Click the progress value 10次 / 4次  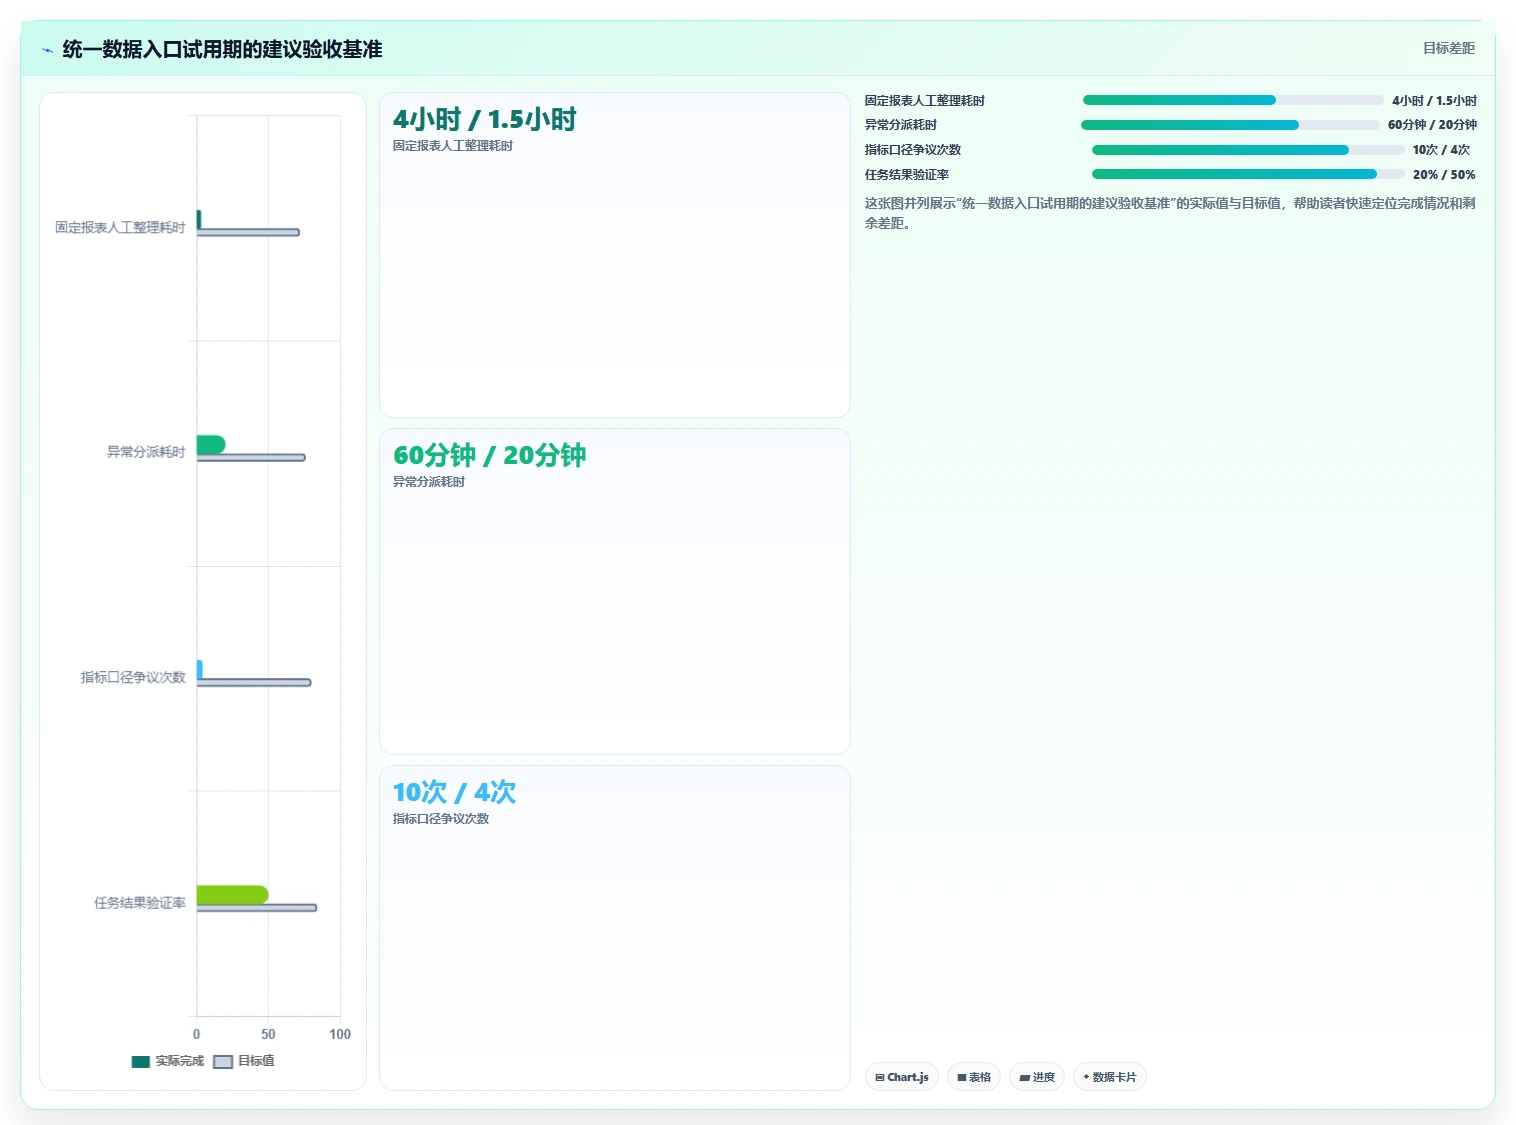(x=1441, y=150)
